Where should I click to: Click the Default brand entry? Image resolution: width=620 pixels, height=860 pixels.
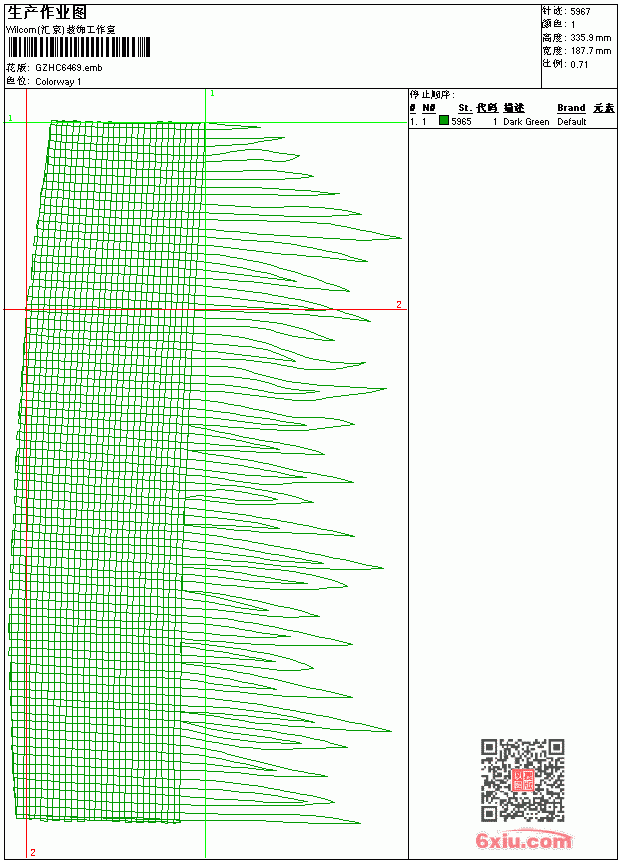click(x=572, y=122)
